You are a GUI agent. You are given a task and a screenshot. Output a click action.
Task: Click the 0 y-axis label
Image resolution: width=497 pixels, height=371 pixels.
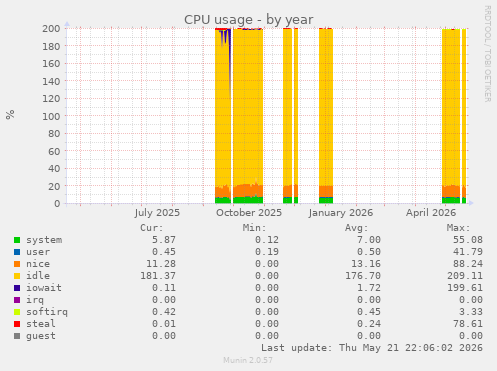click(57, 203)
